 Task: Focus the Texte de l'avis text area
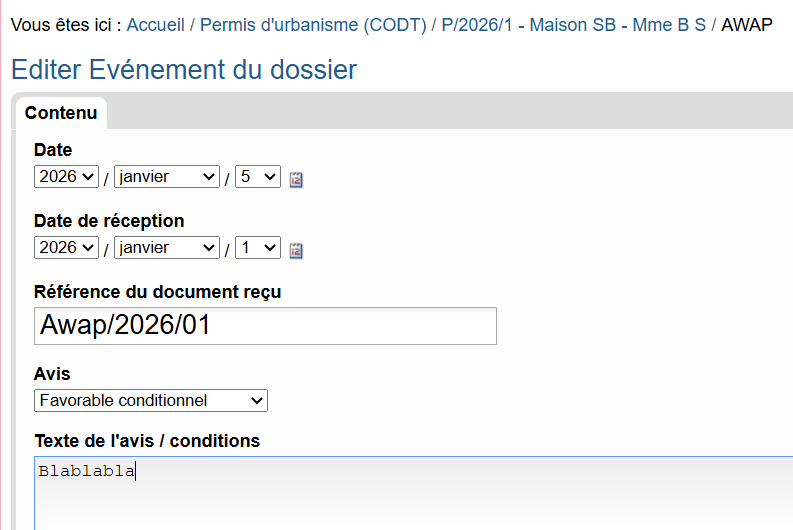[x=400, y=495]
